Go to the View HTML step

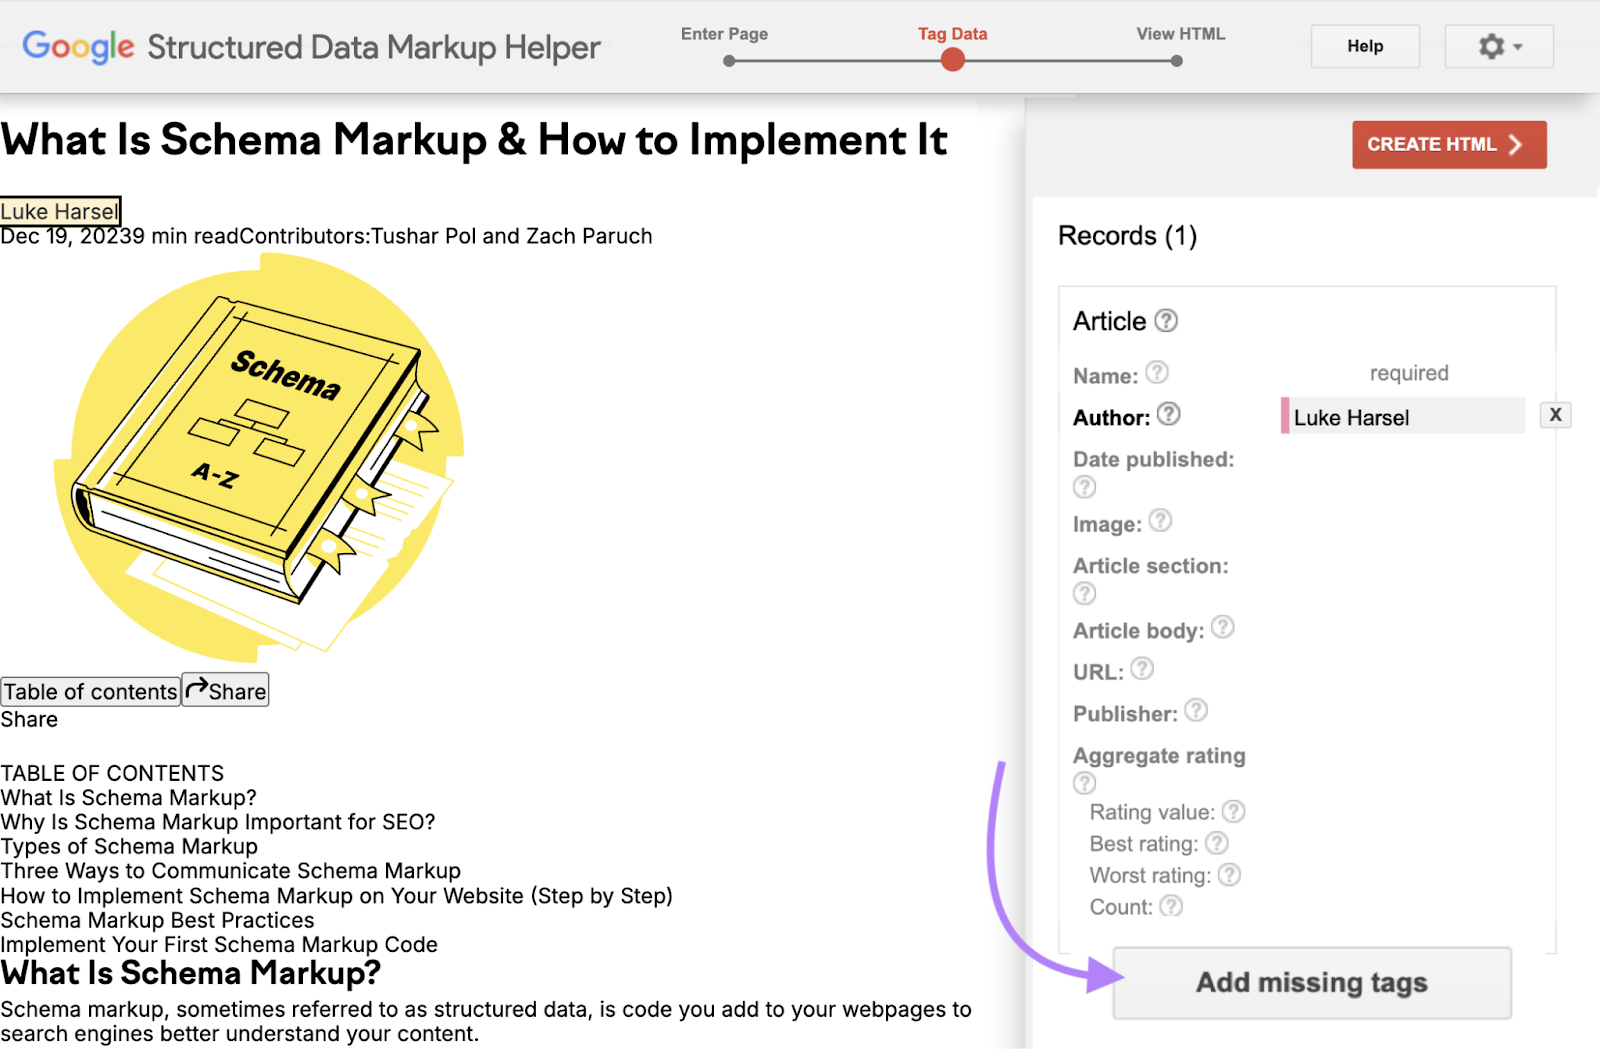pyautogui.click(x=1180, y=34)
